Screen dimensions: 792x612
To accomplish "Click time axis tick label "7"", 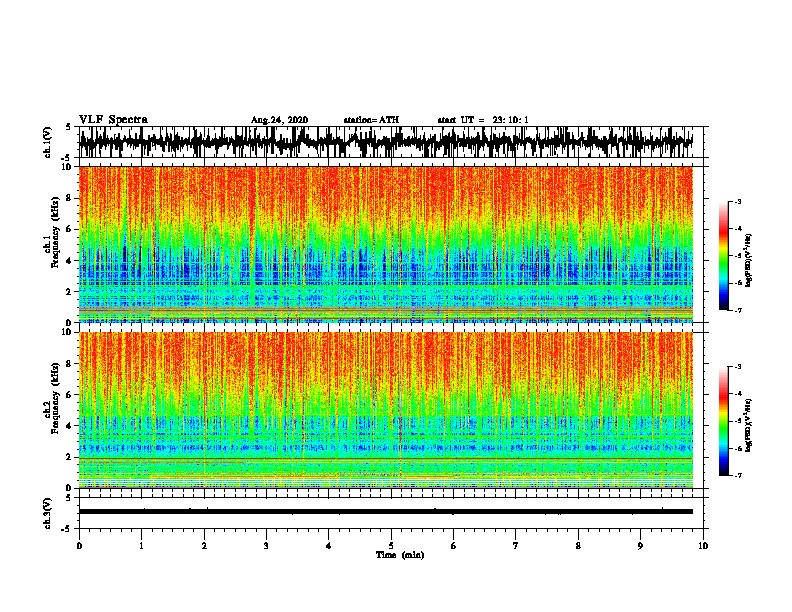I will click(x=516, y=546).
